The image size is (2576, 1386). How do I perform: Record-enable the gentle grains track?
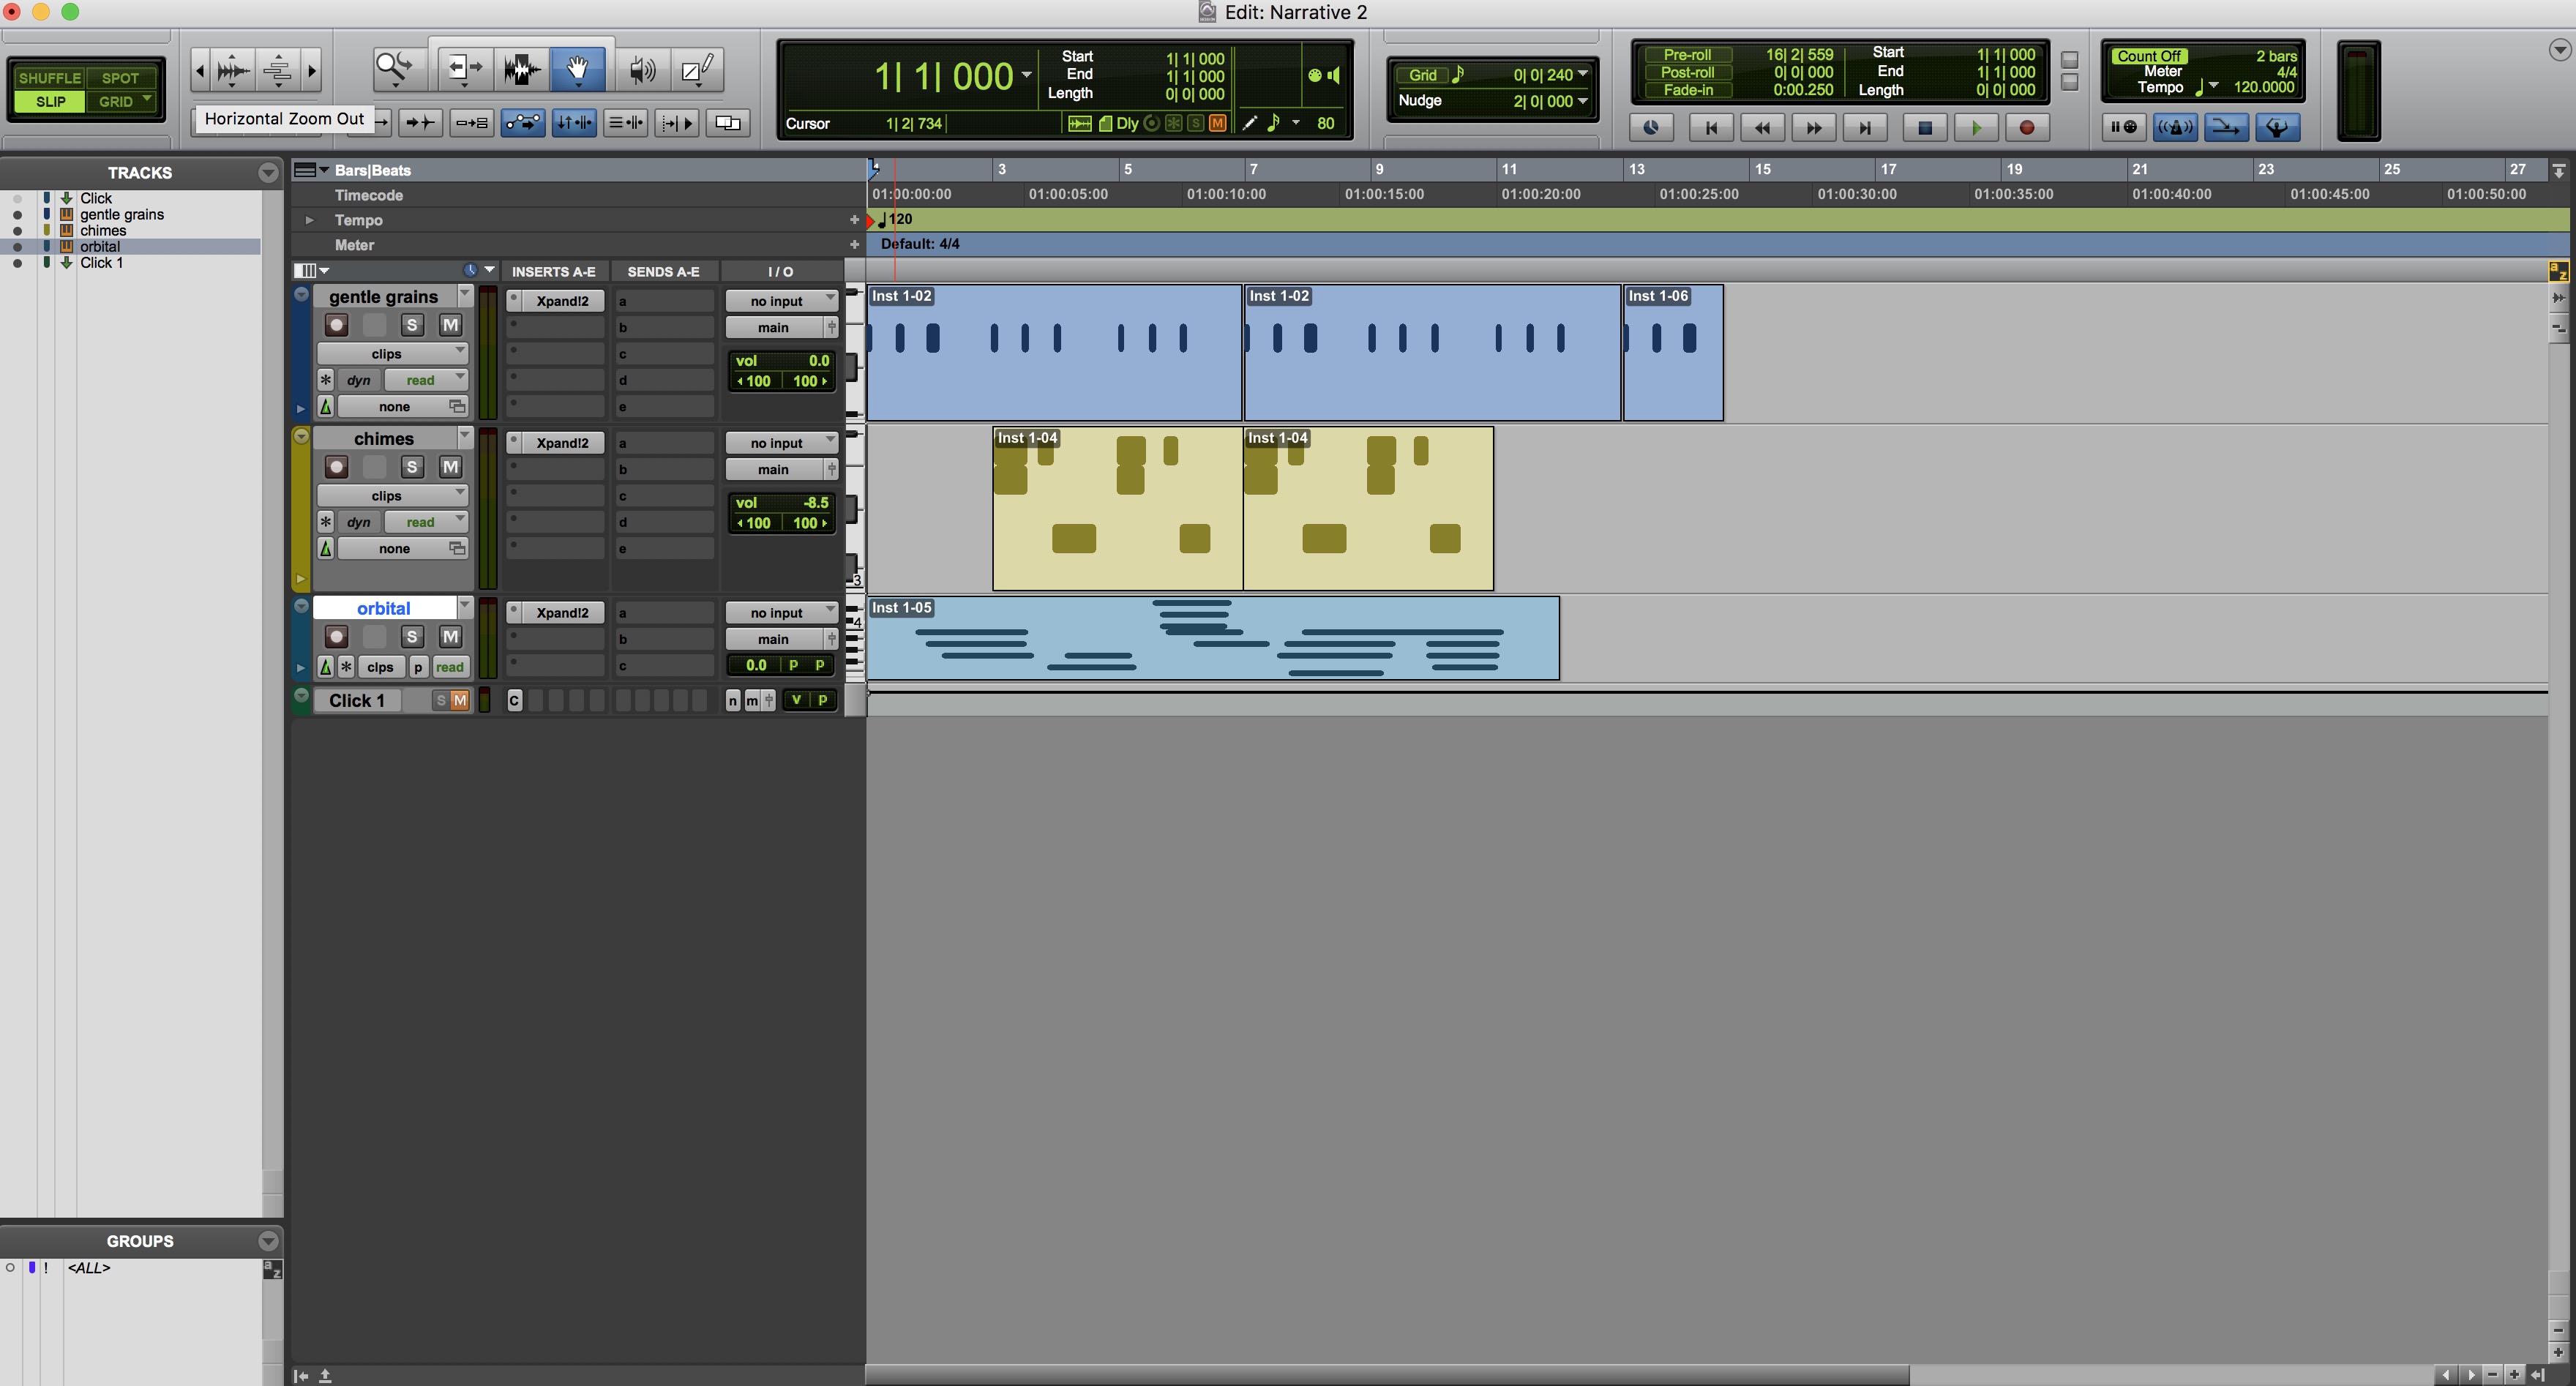pos(336,325)
